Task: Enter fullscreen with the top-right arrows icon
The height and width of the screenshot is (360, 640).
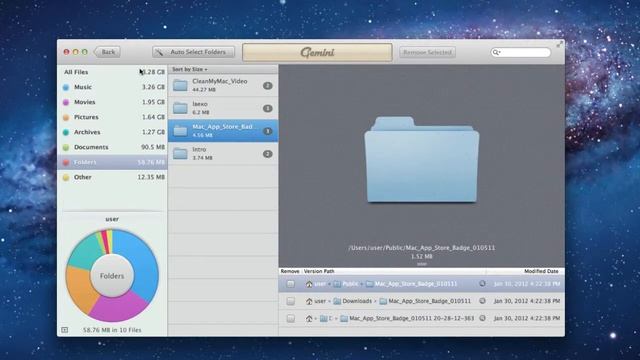Action: click(x=559, y=44)
